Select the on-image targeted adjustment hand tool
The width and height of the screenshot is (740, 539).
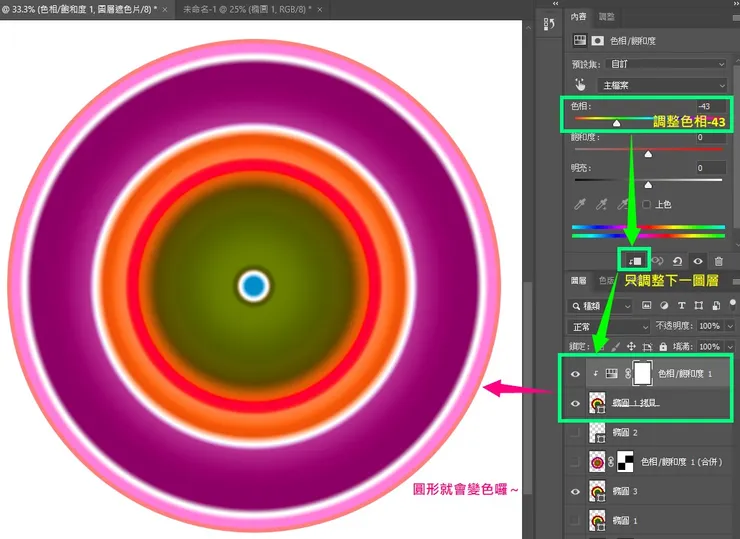point(579,86)
